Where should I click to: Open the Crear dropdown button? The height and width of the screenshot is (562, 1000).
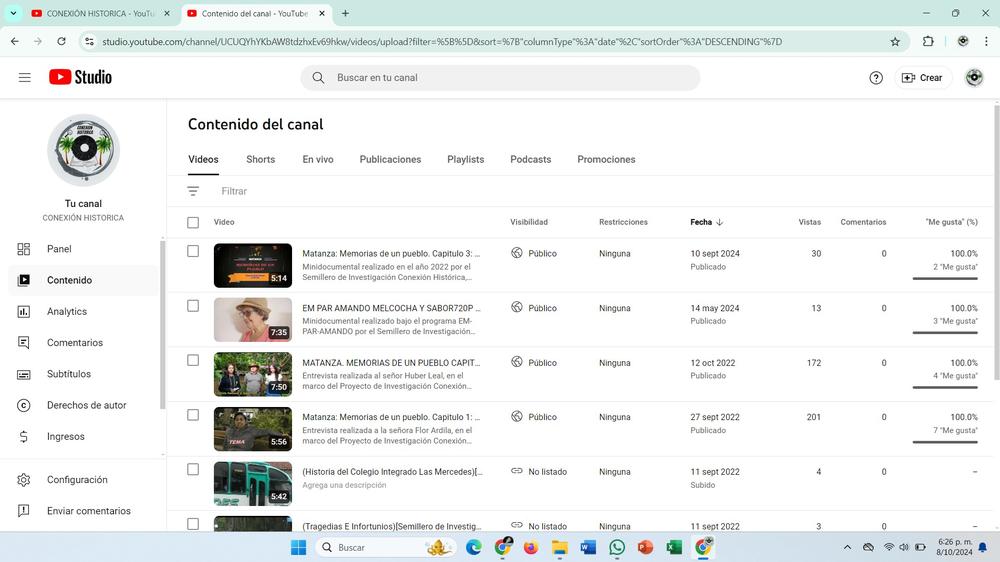tap(922, 78)
